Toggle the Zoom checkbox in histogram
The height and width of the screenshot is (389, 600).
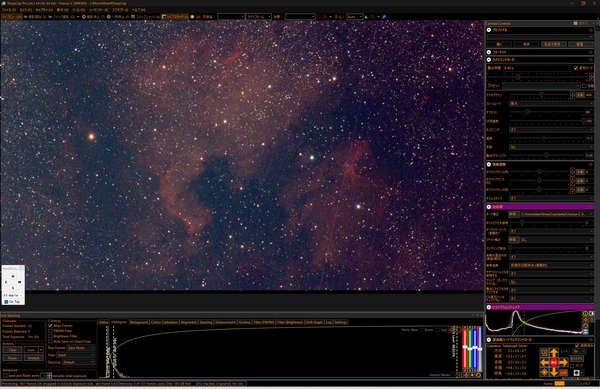[421, 330]
